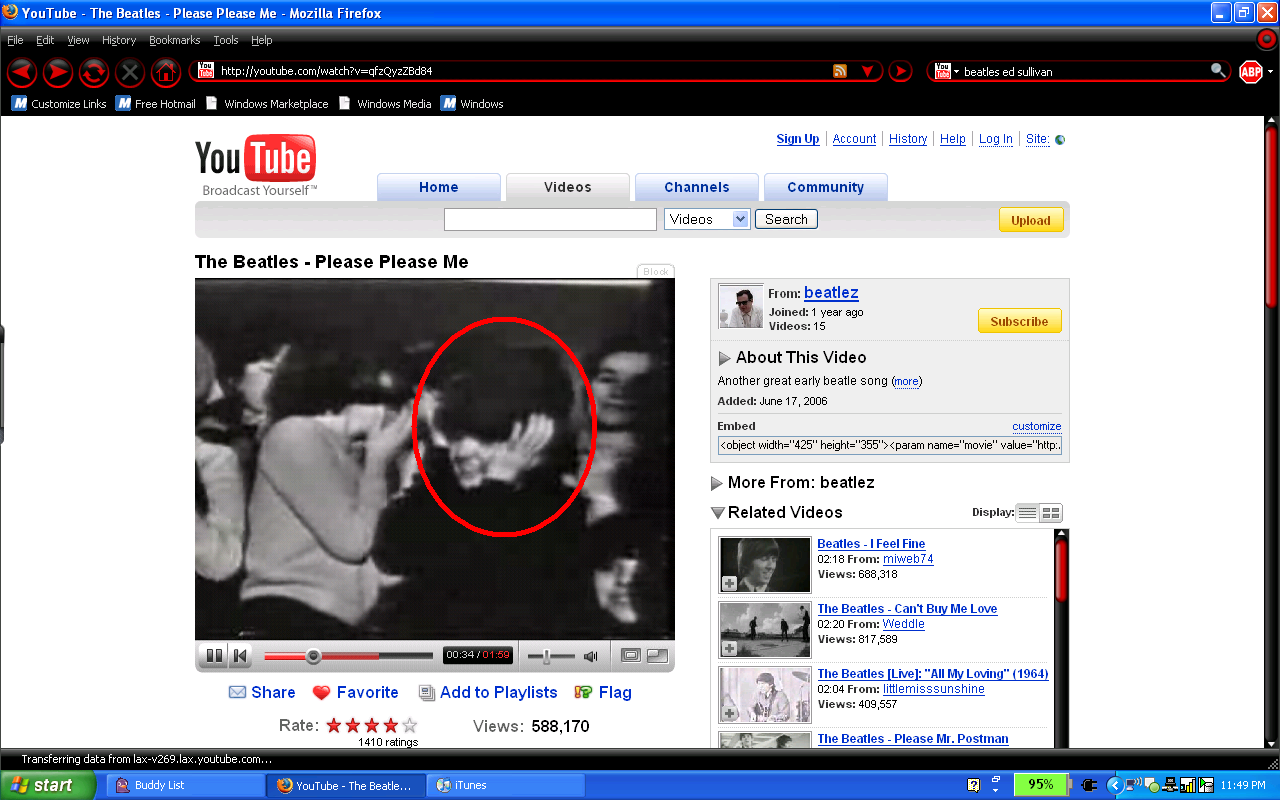Click the Sign Up link
The image size is (1280, 800).
(798, 139)
